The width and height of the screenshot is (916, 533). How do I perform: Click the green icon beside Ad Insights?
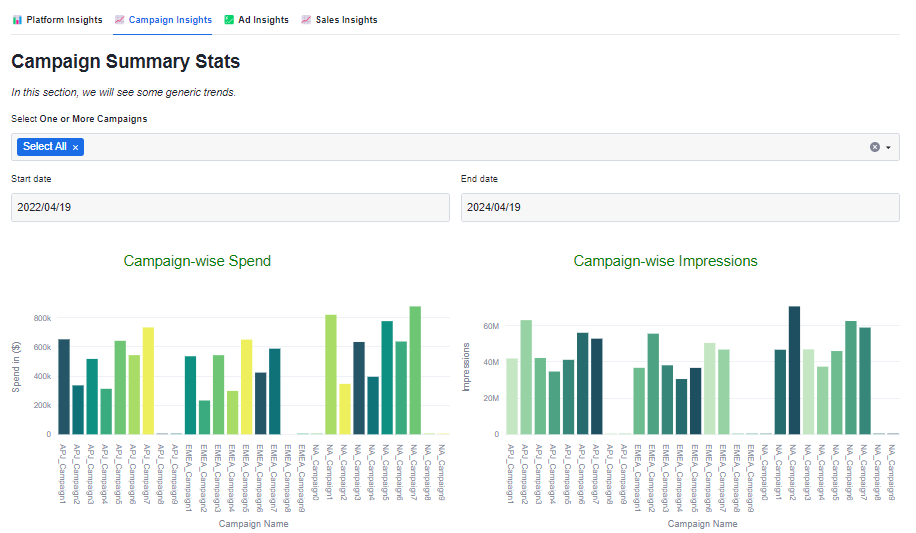coord(229,20)
